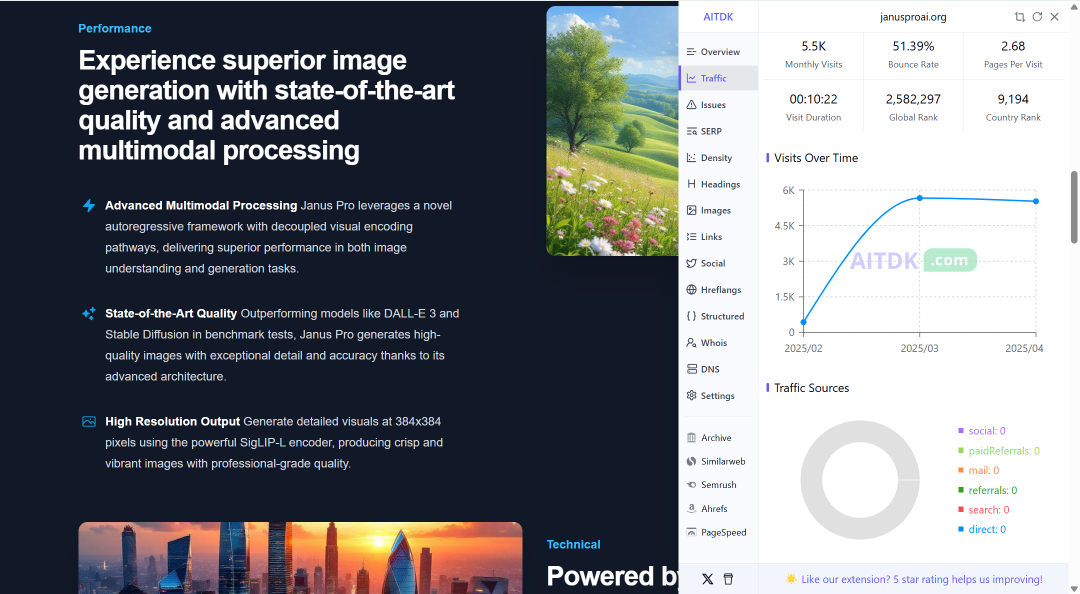Click the Advanced Multimodal Processing bold text
1080x594 pixels.
[x=201, y=205]
